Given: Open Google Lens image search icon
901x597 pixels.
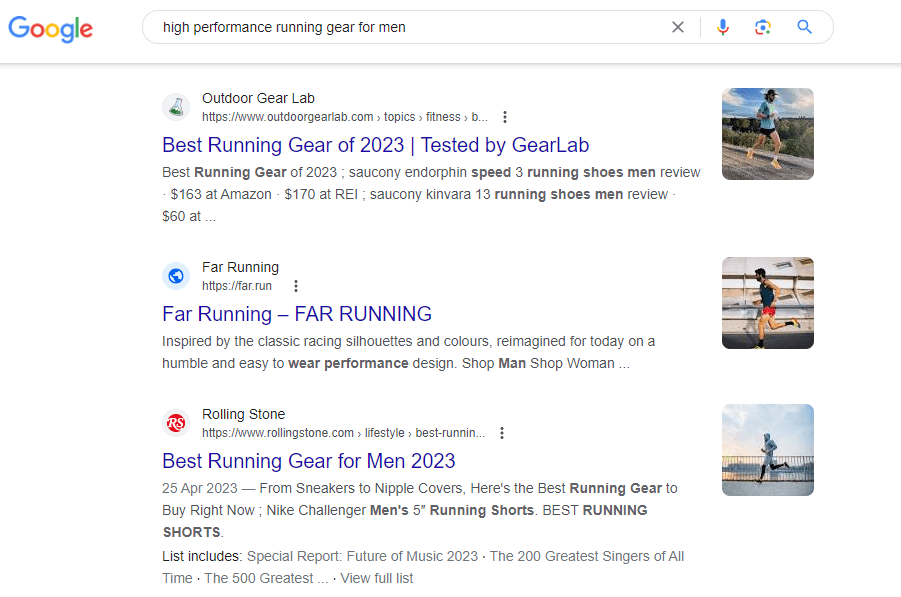Looking at the screenshot, I should pos(763,27).
